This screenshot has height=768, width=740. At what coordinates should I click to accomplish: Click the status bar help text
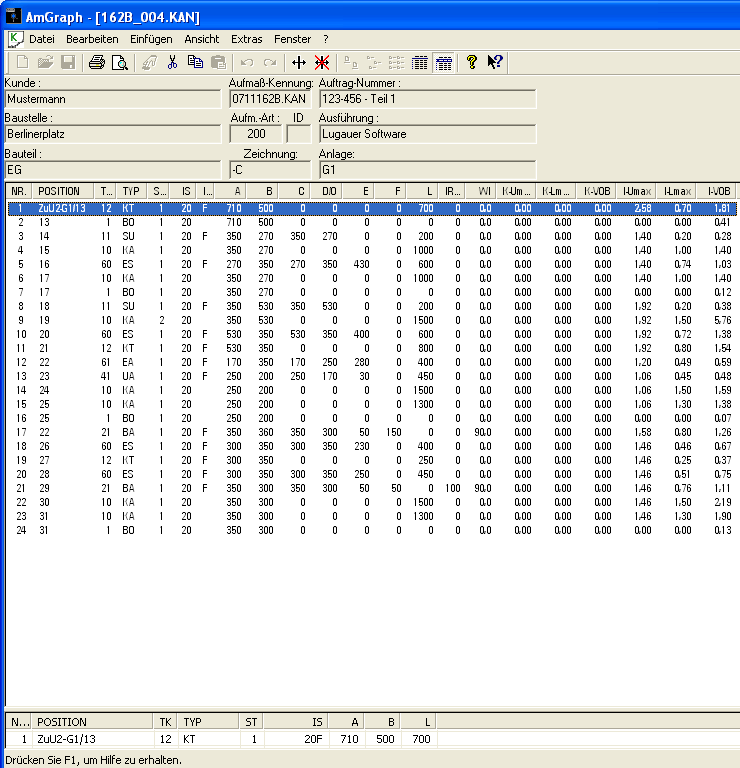(x=94, y=760)
